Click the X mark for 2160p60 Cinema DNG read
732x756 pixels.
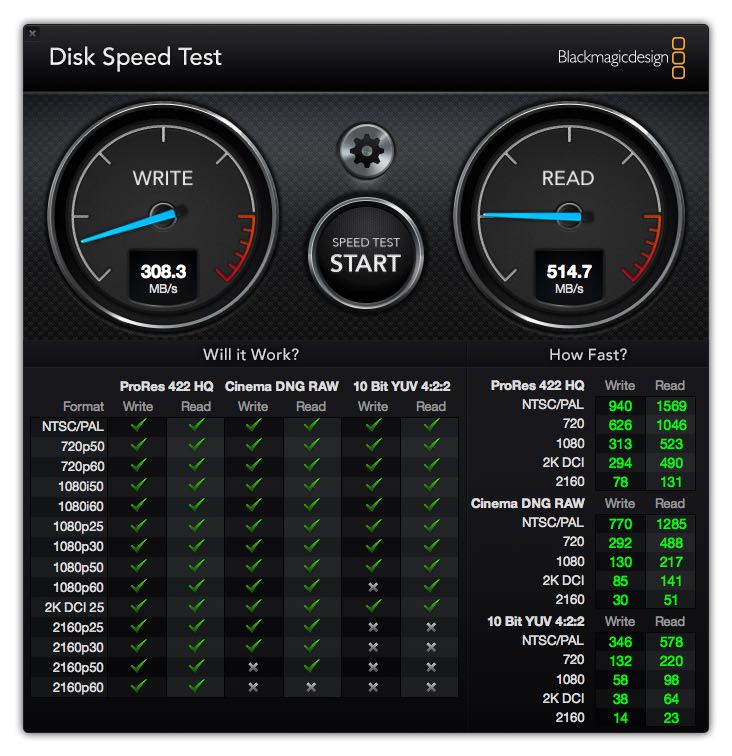[x=311, y=687]
